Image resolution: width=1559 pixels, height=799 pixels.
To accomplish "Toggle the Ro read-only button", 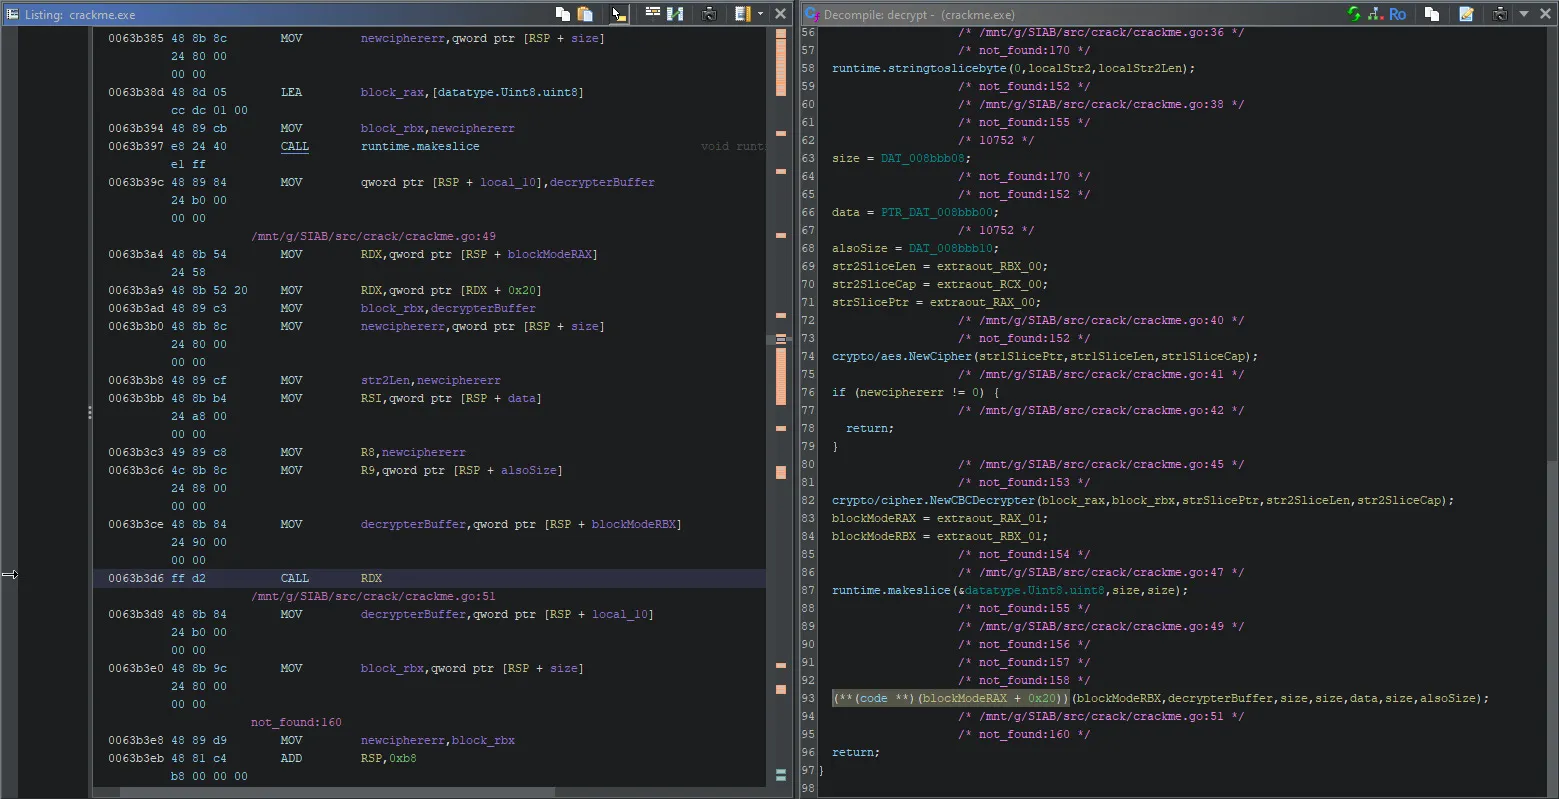I will coord(1397,14).
